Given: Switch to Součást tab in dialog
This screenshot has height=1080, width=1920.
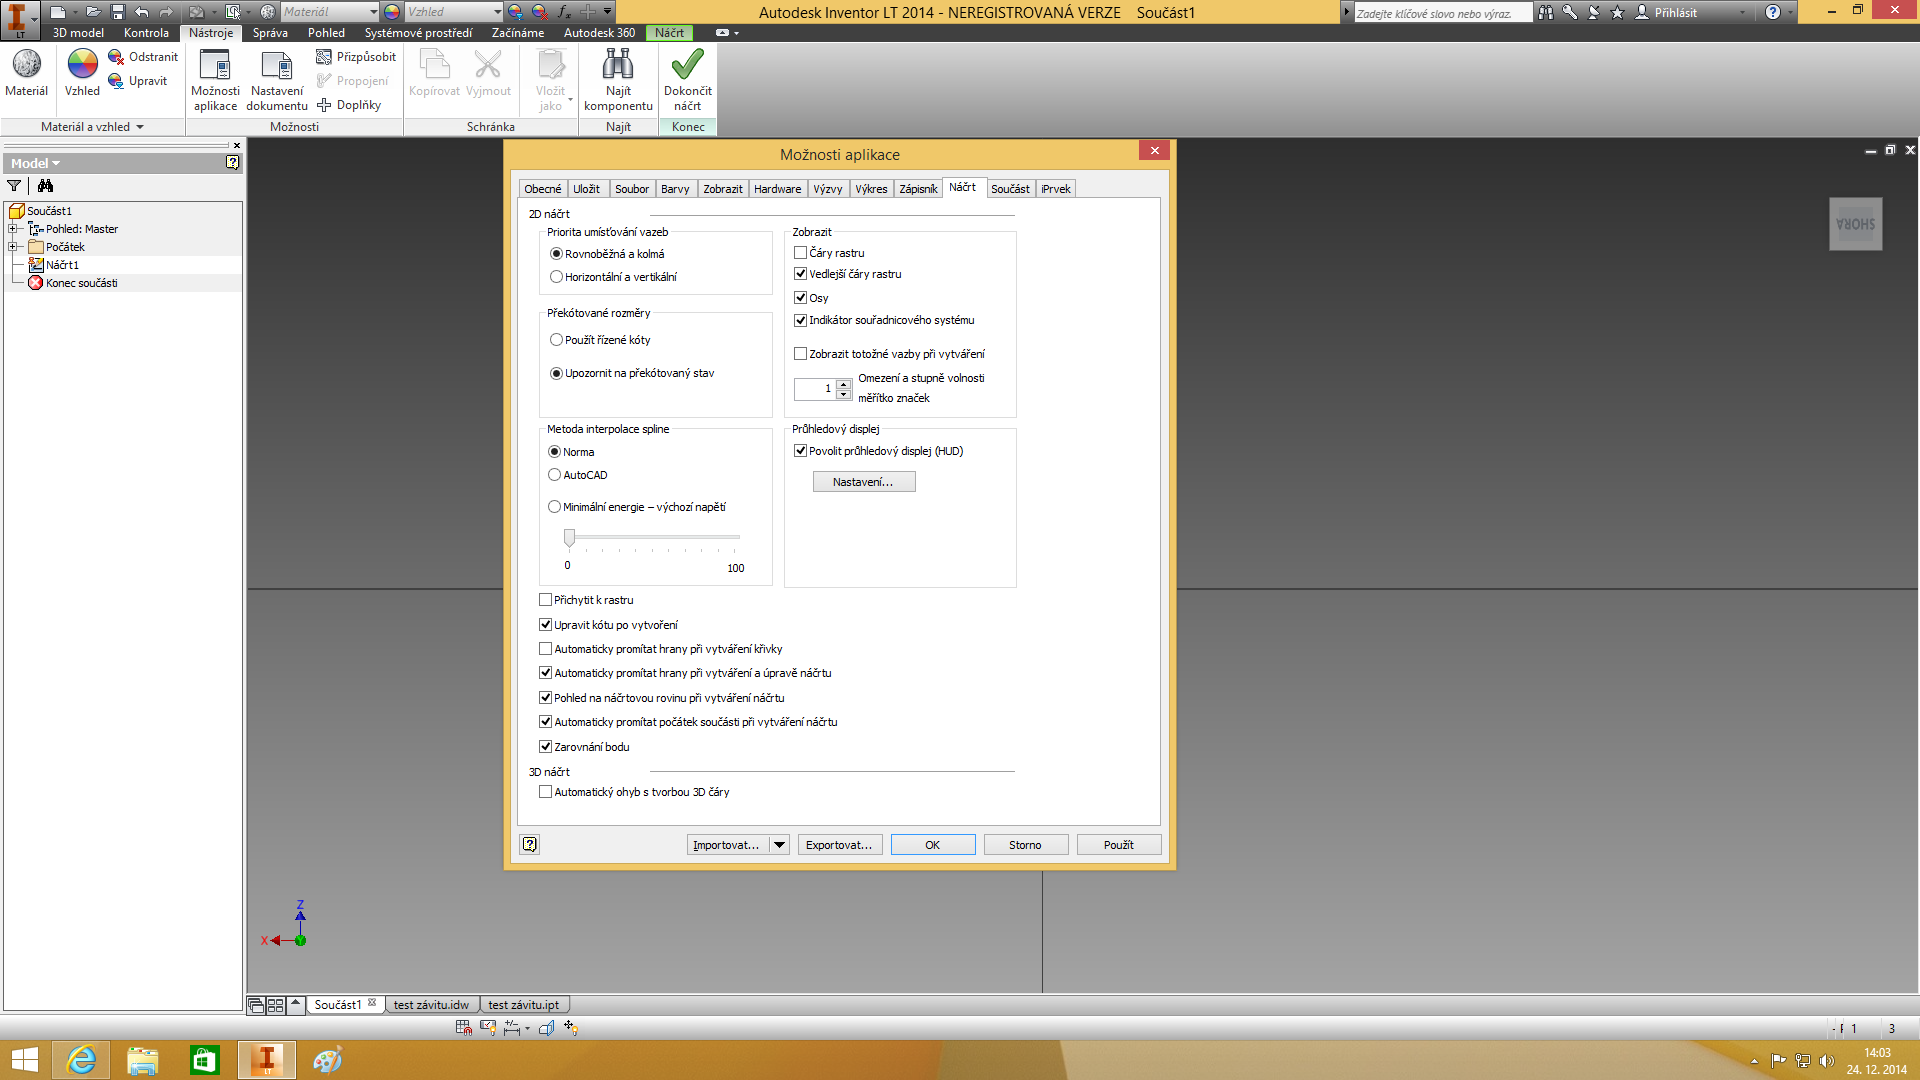Looking at the screenshot, I should tap(1010, 189).
